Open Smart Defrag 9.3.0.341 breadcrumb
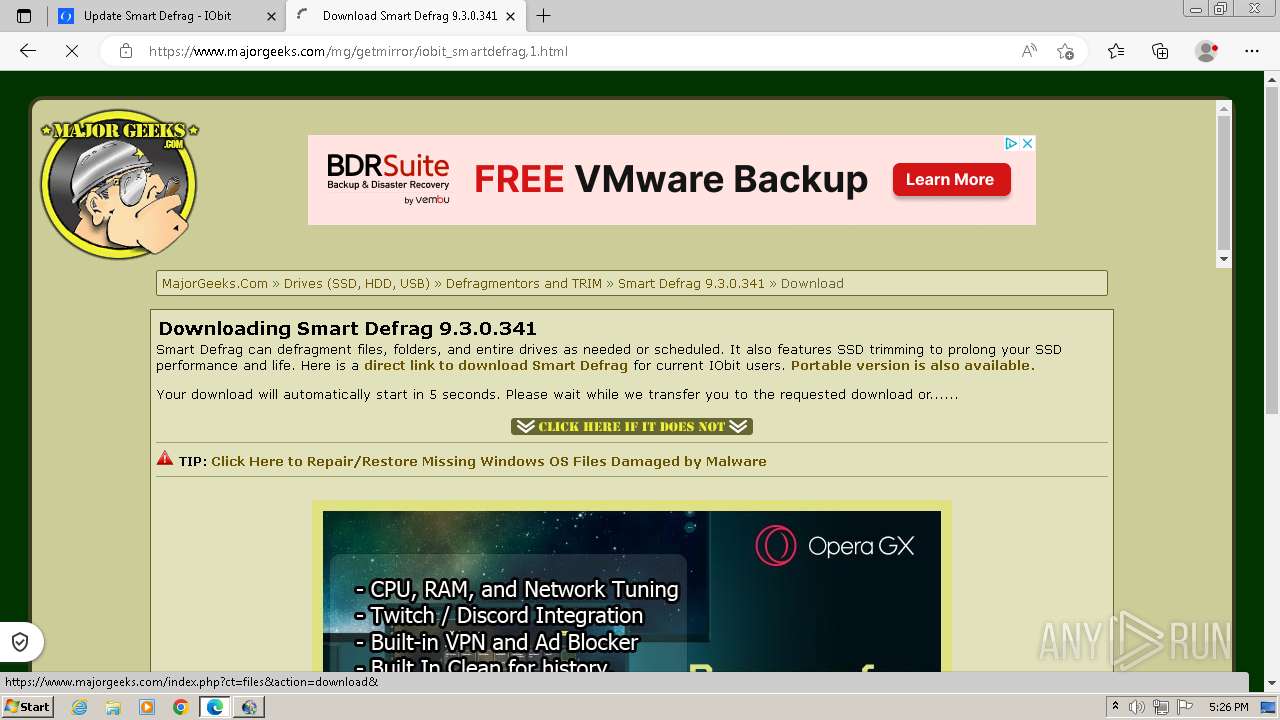1280x720 pixels. (691, 283)
